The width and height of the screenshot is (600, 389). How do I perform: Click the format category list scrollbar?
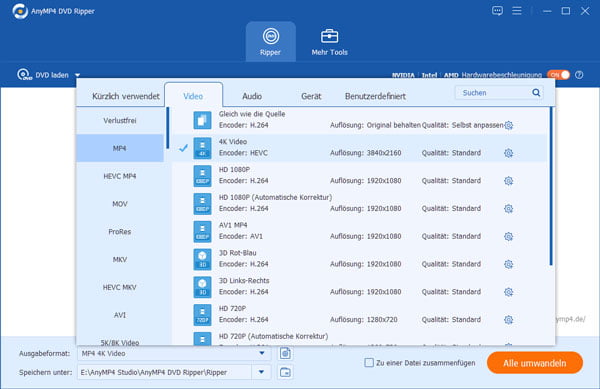coord(168,128)
